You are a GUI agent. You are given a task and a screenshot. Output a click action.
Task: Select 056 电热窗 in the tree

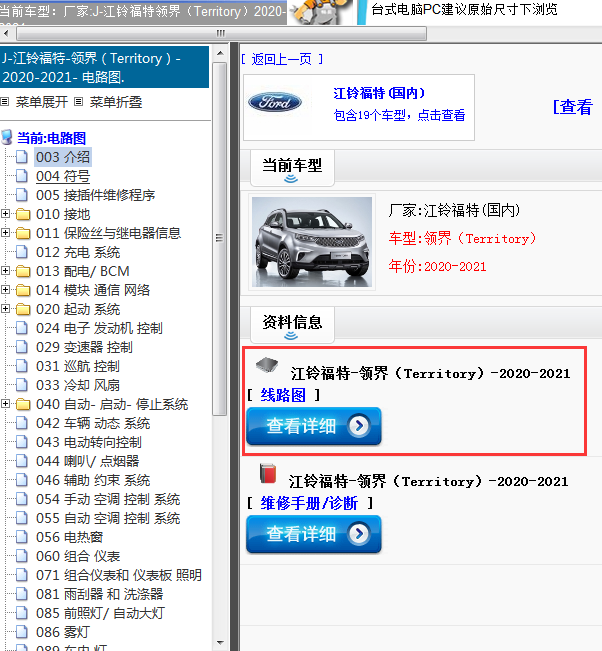coord(69,537)
